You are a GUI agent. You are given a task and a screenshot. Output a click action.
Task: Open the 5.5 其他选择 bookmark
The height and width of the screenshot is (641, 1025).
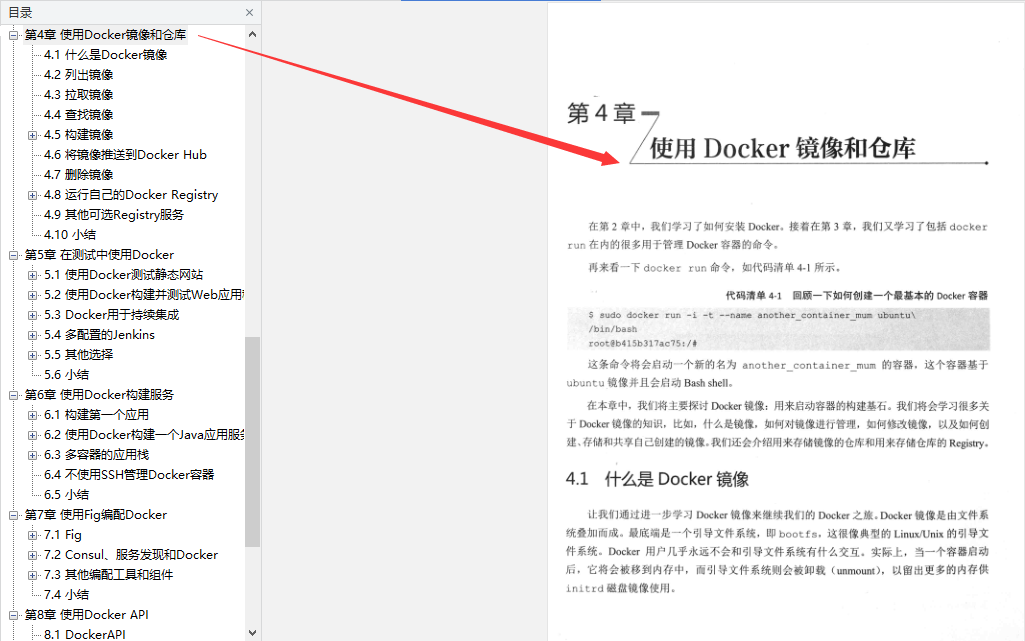point(78,355)
